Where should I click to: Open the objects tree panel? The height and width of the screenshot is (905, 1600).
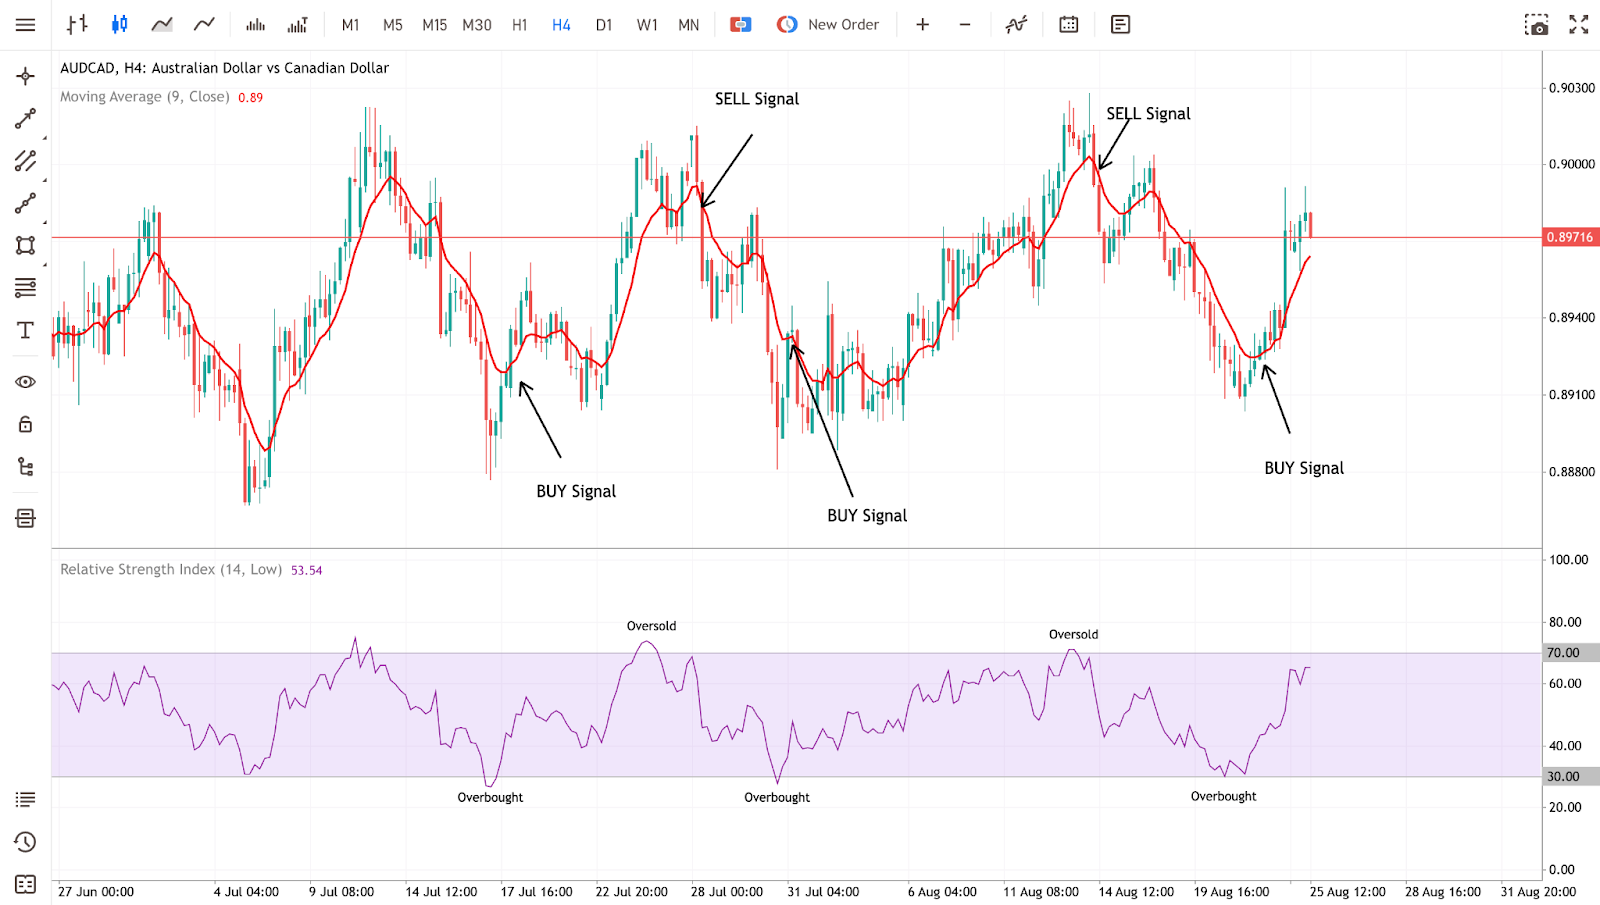point(25,467)
